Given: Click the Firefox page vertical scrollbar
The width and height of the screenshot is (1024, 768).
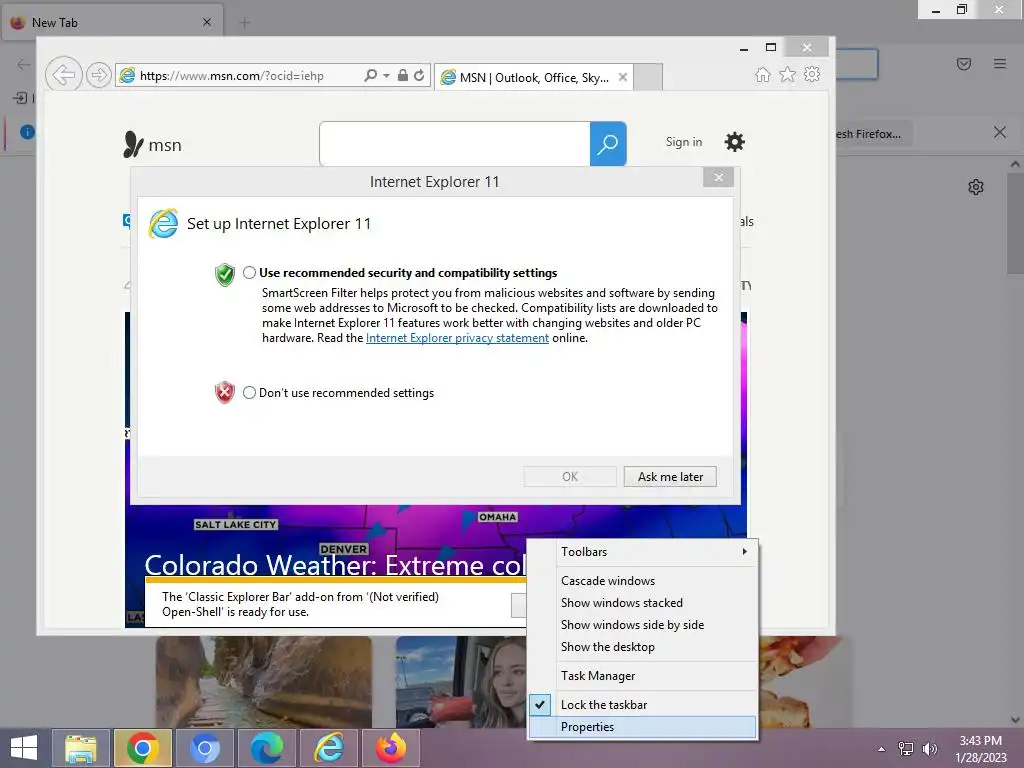Looking at the screenshot, I should coord(1015,222).
